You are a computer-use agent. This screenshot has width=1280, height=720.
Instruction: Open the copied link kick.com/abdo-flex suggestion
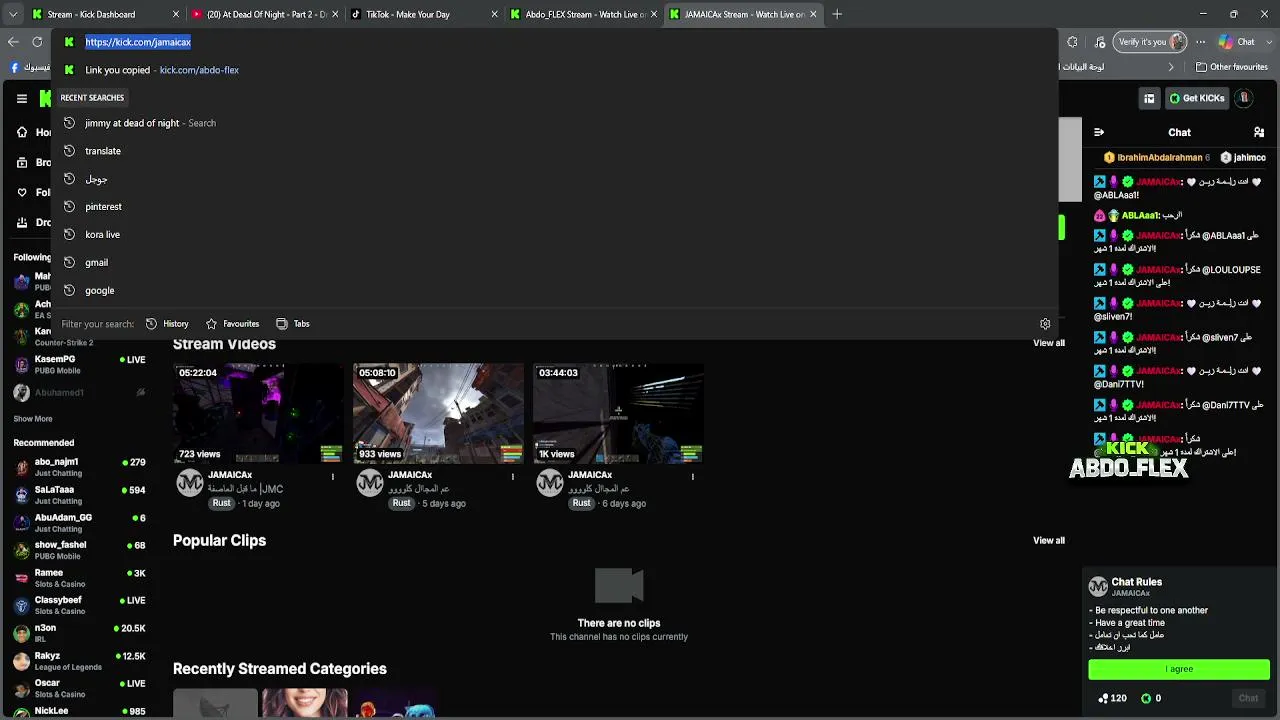[x=555, y=70]
